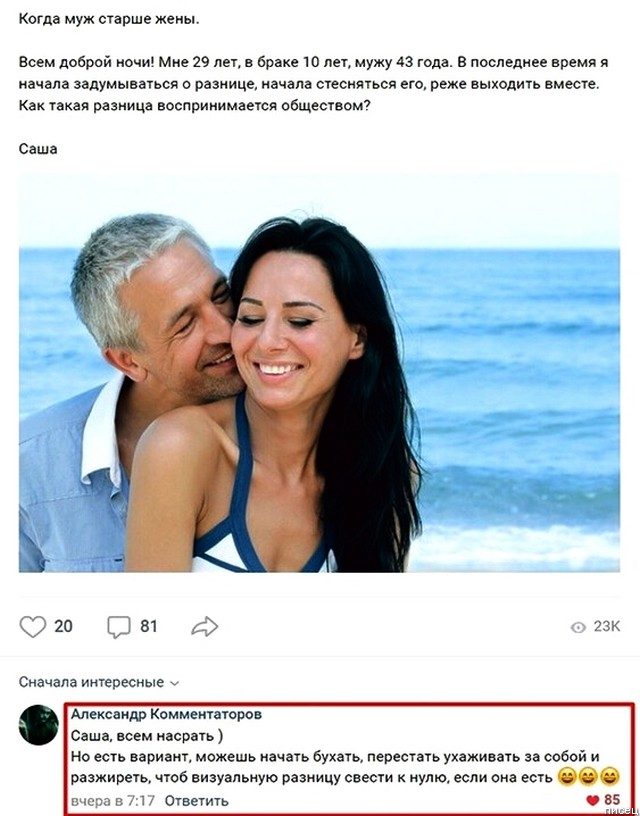Click the 23K views counter

point(607,627)
